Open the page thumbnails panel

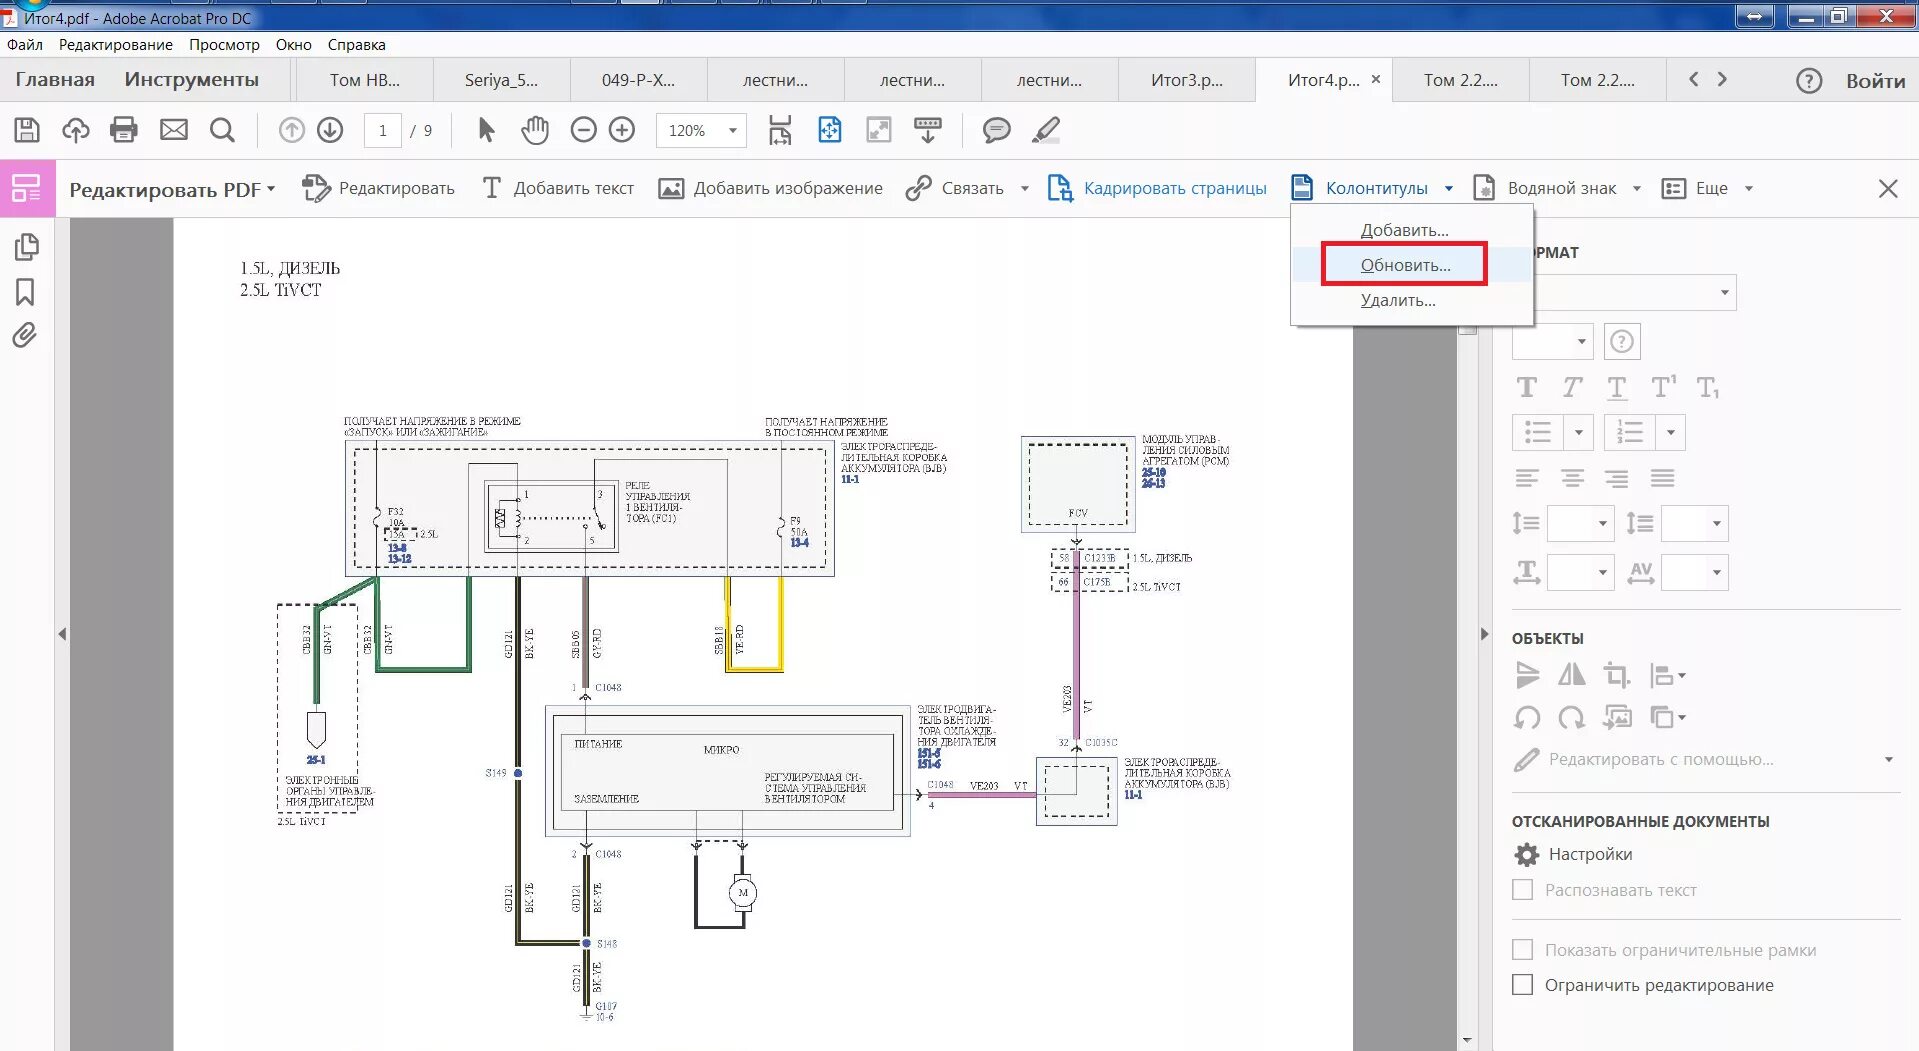tap(26, 247)
